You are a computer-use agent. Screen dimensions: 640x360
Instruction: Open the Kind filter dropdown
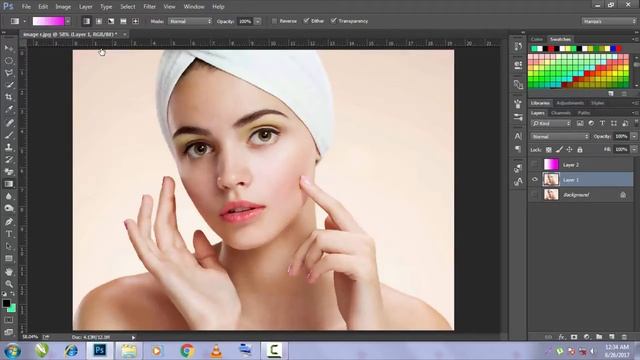551,123
